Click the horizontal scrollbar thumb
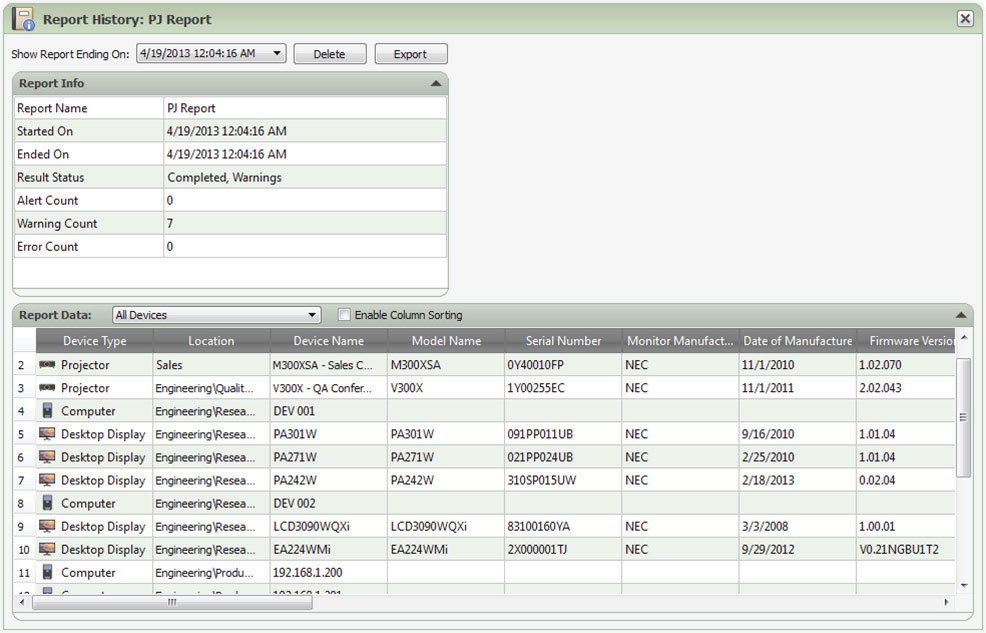 [x=172, y=602]
